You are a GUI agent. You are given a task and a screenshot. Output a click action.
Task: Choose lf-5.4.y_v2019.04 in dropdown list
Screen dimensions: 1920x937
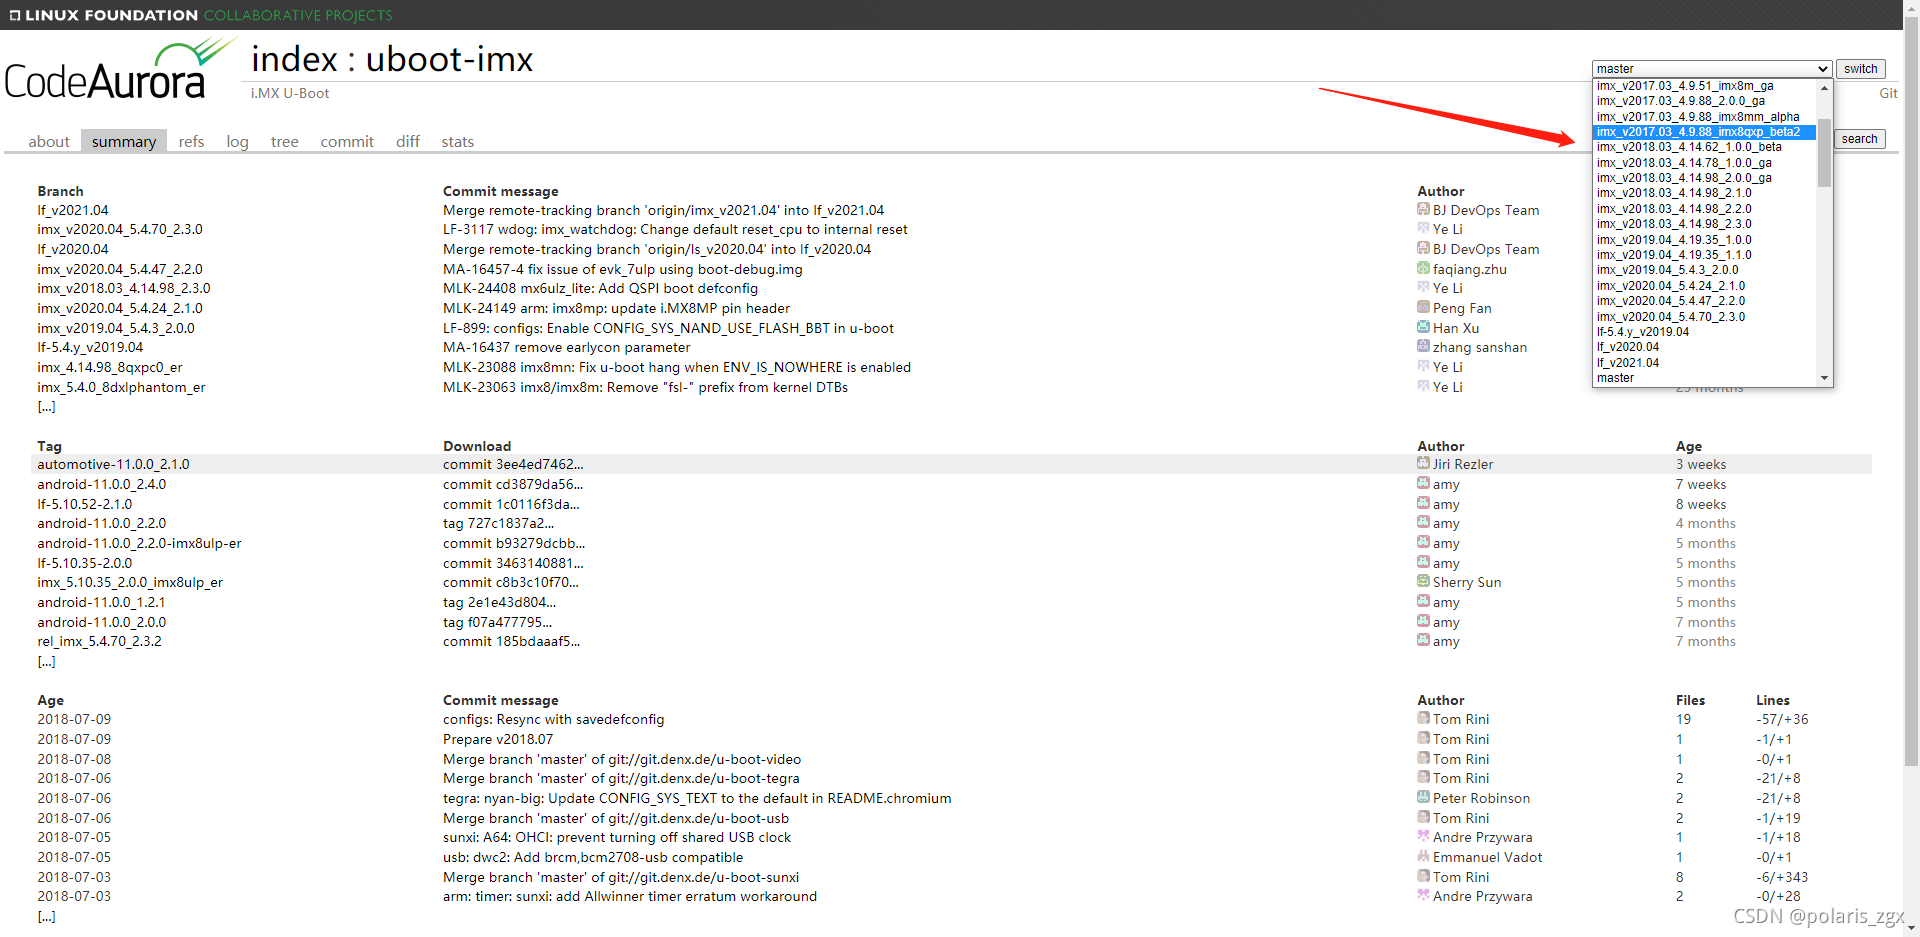pos(1704,332)
